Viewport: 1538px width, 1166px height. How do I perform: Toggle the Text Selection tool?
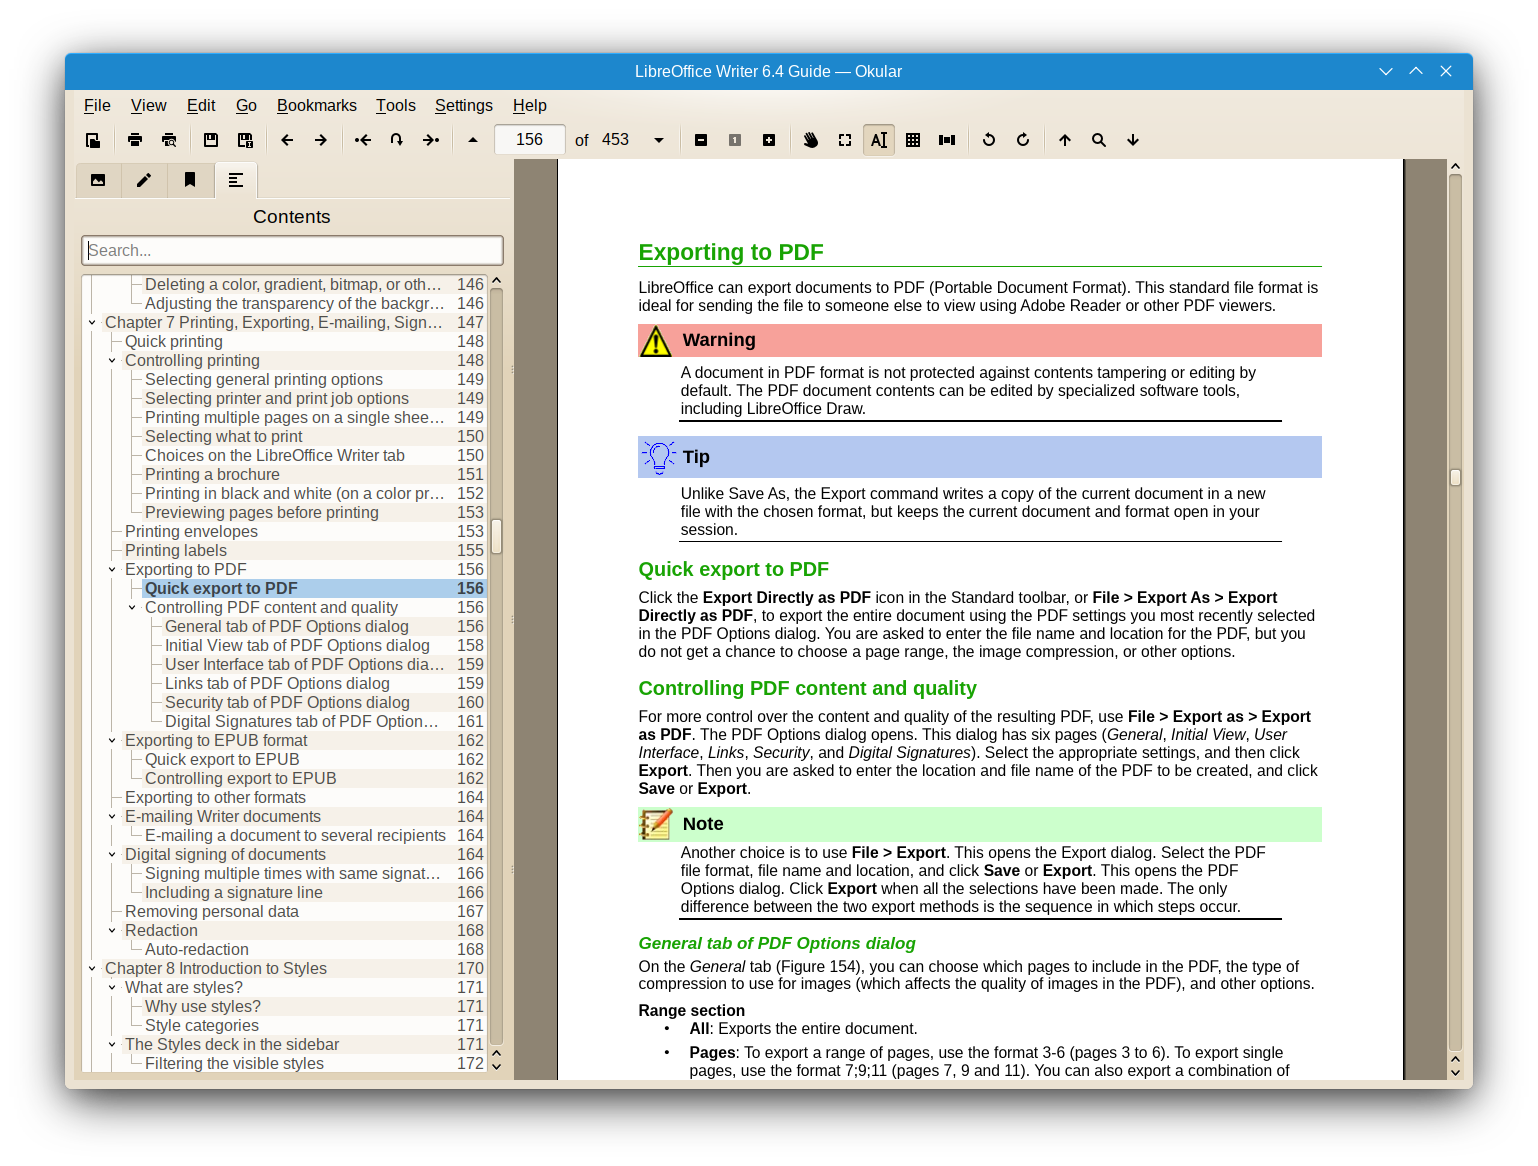879,140
